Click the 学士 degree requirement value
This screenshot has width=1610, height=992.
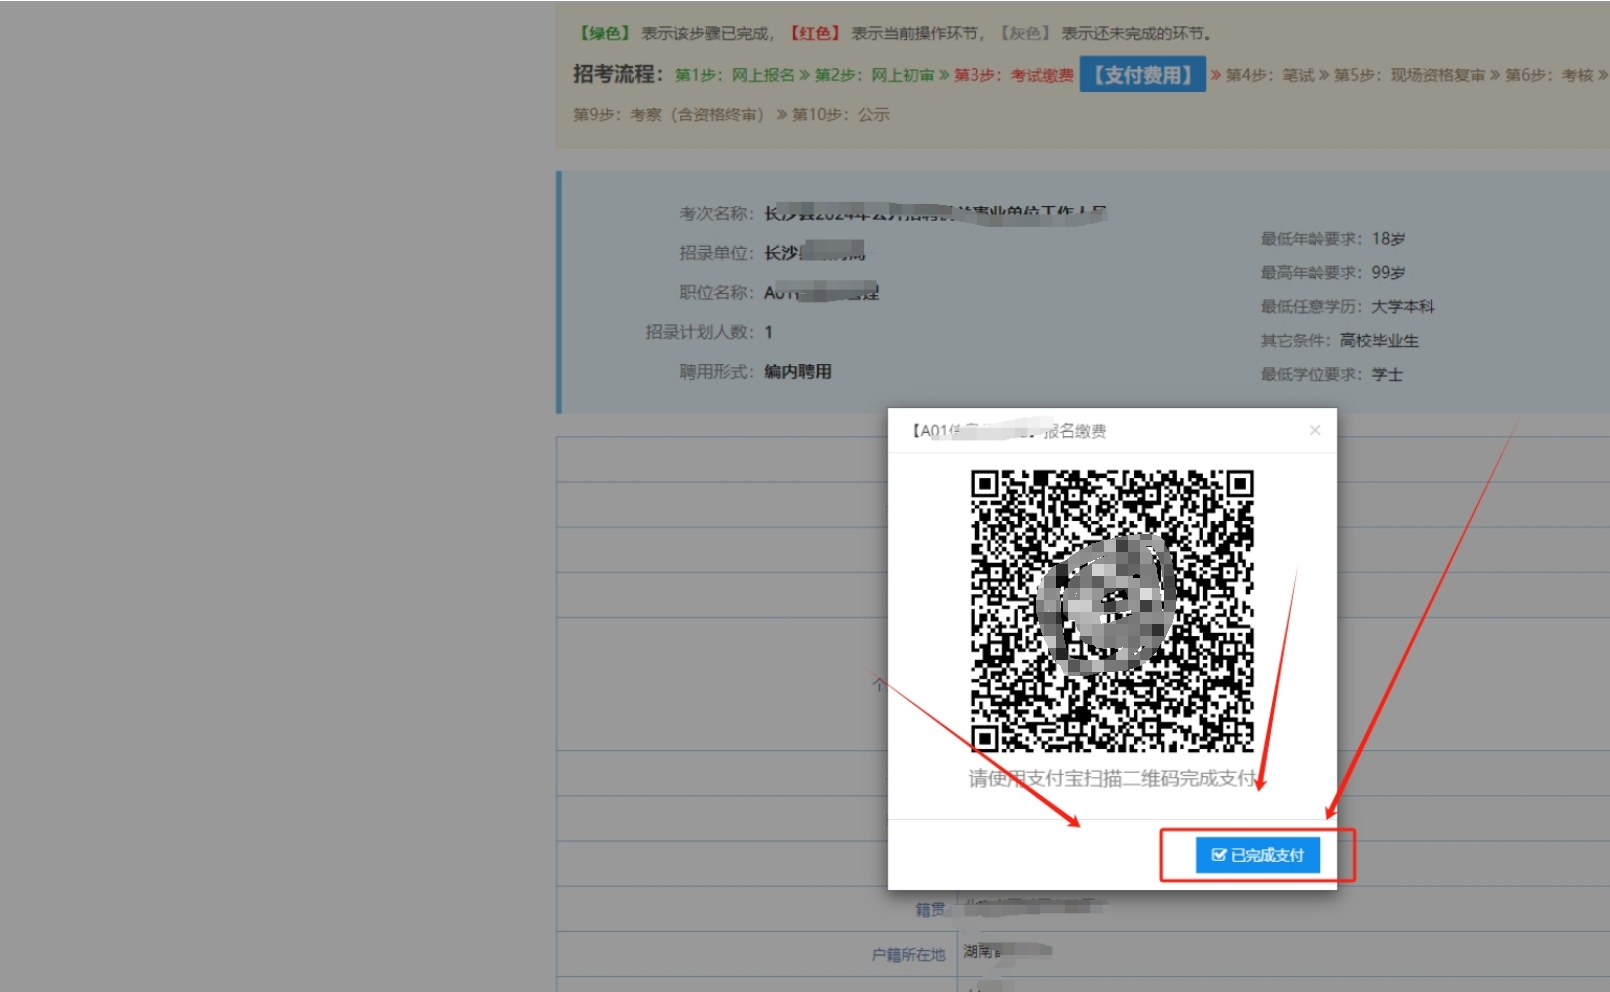click(1387, 374)
